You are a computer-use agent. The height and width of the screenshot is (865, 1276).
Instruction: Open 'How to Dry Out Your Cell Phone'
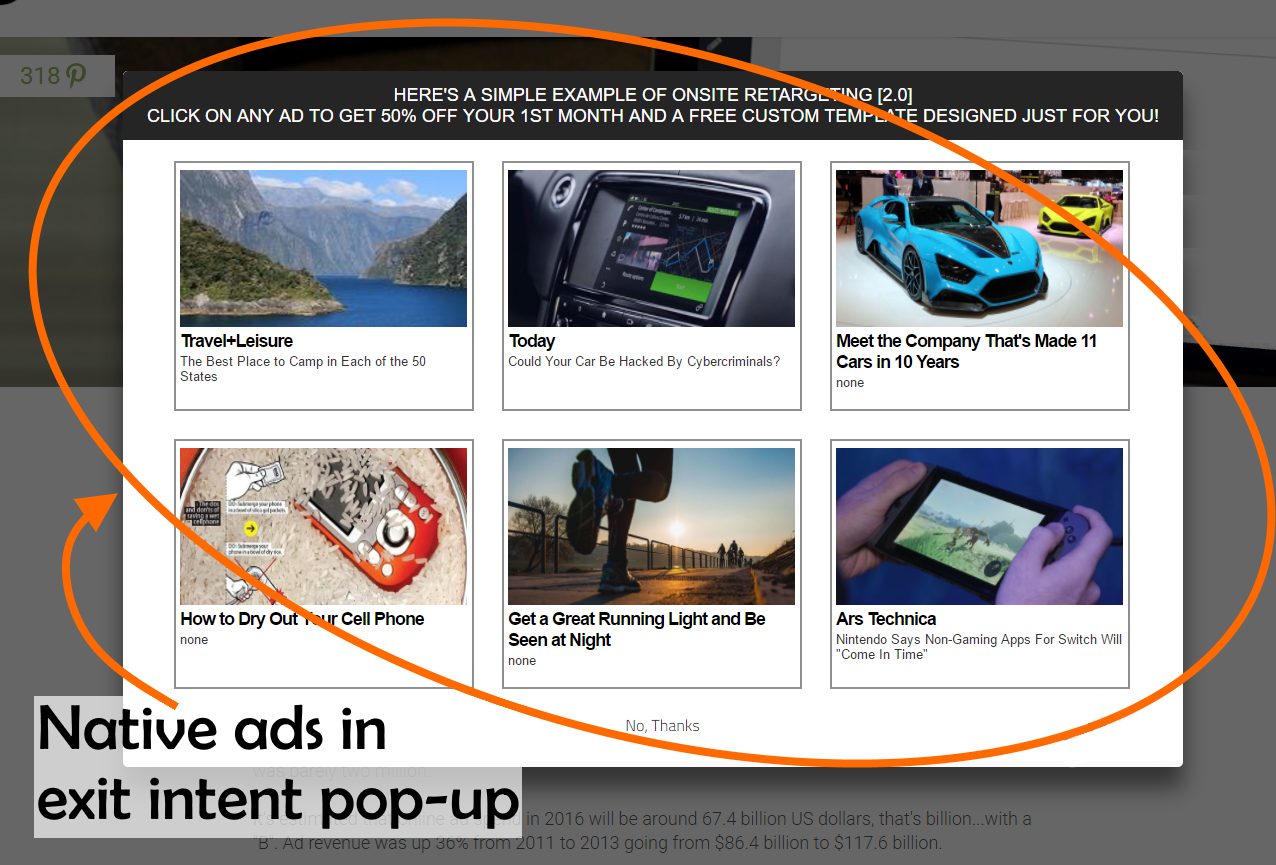pos(301,619)
